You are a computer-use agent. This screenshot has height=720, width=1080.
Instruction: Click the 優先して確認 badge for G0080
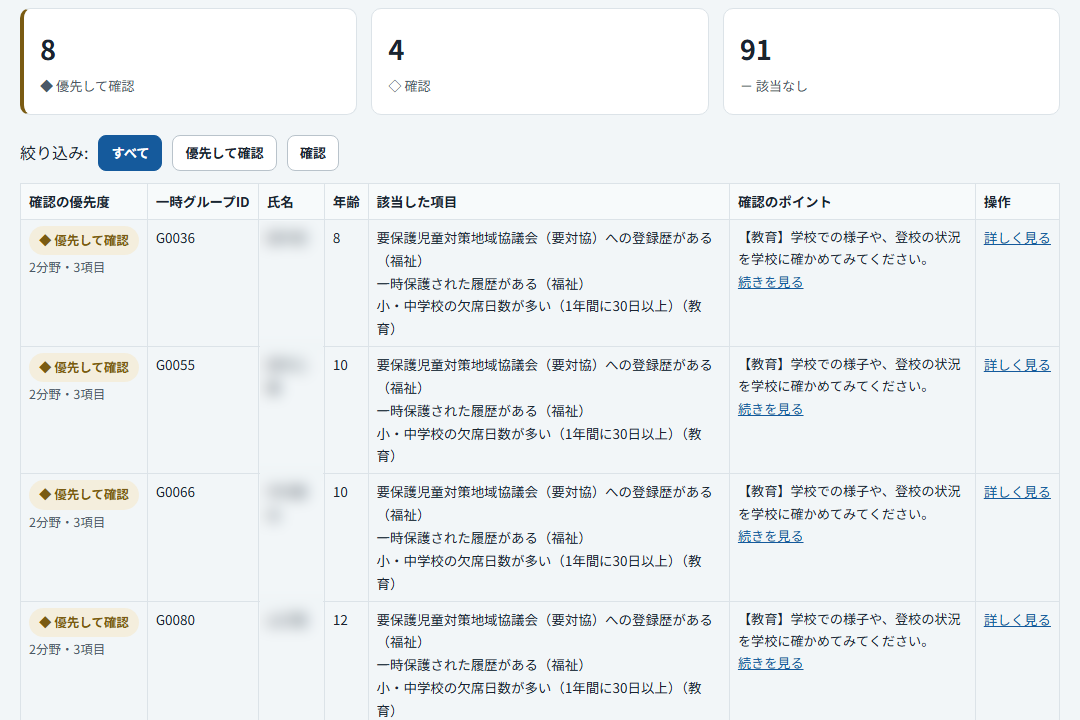pyautogui.click(x=84, y=622)
